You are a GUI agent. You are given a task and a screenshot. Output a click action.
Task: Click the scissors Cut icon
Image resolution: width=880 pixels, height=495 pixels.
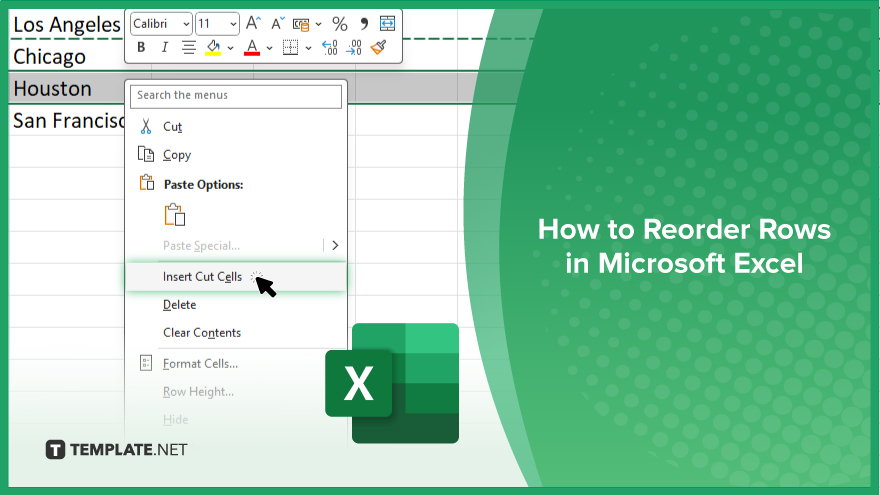pyautogui.click(x=146, y=127)
